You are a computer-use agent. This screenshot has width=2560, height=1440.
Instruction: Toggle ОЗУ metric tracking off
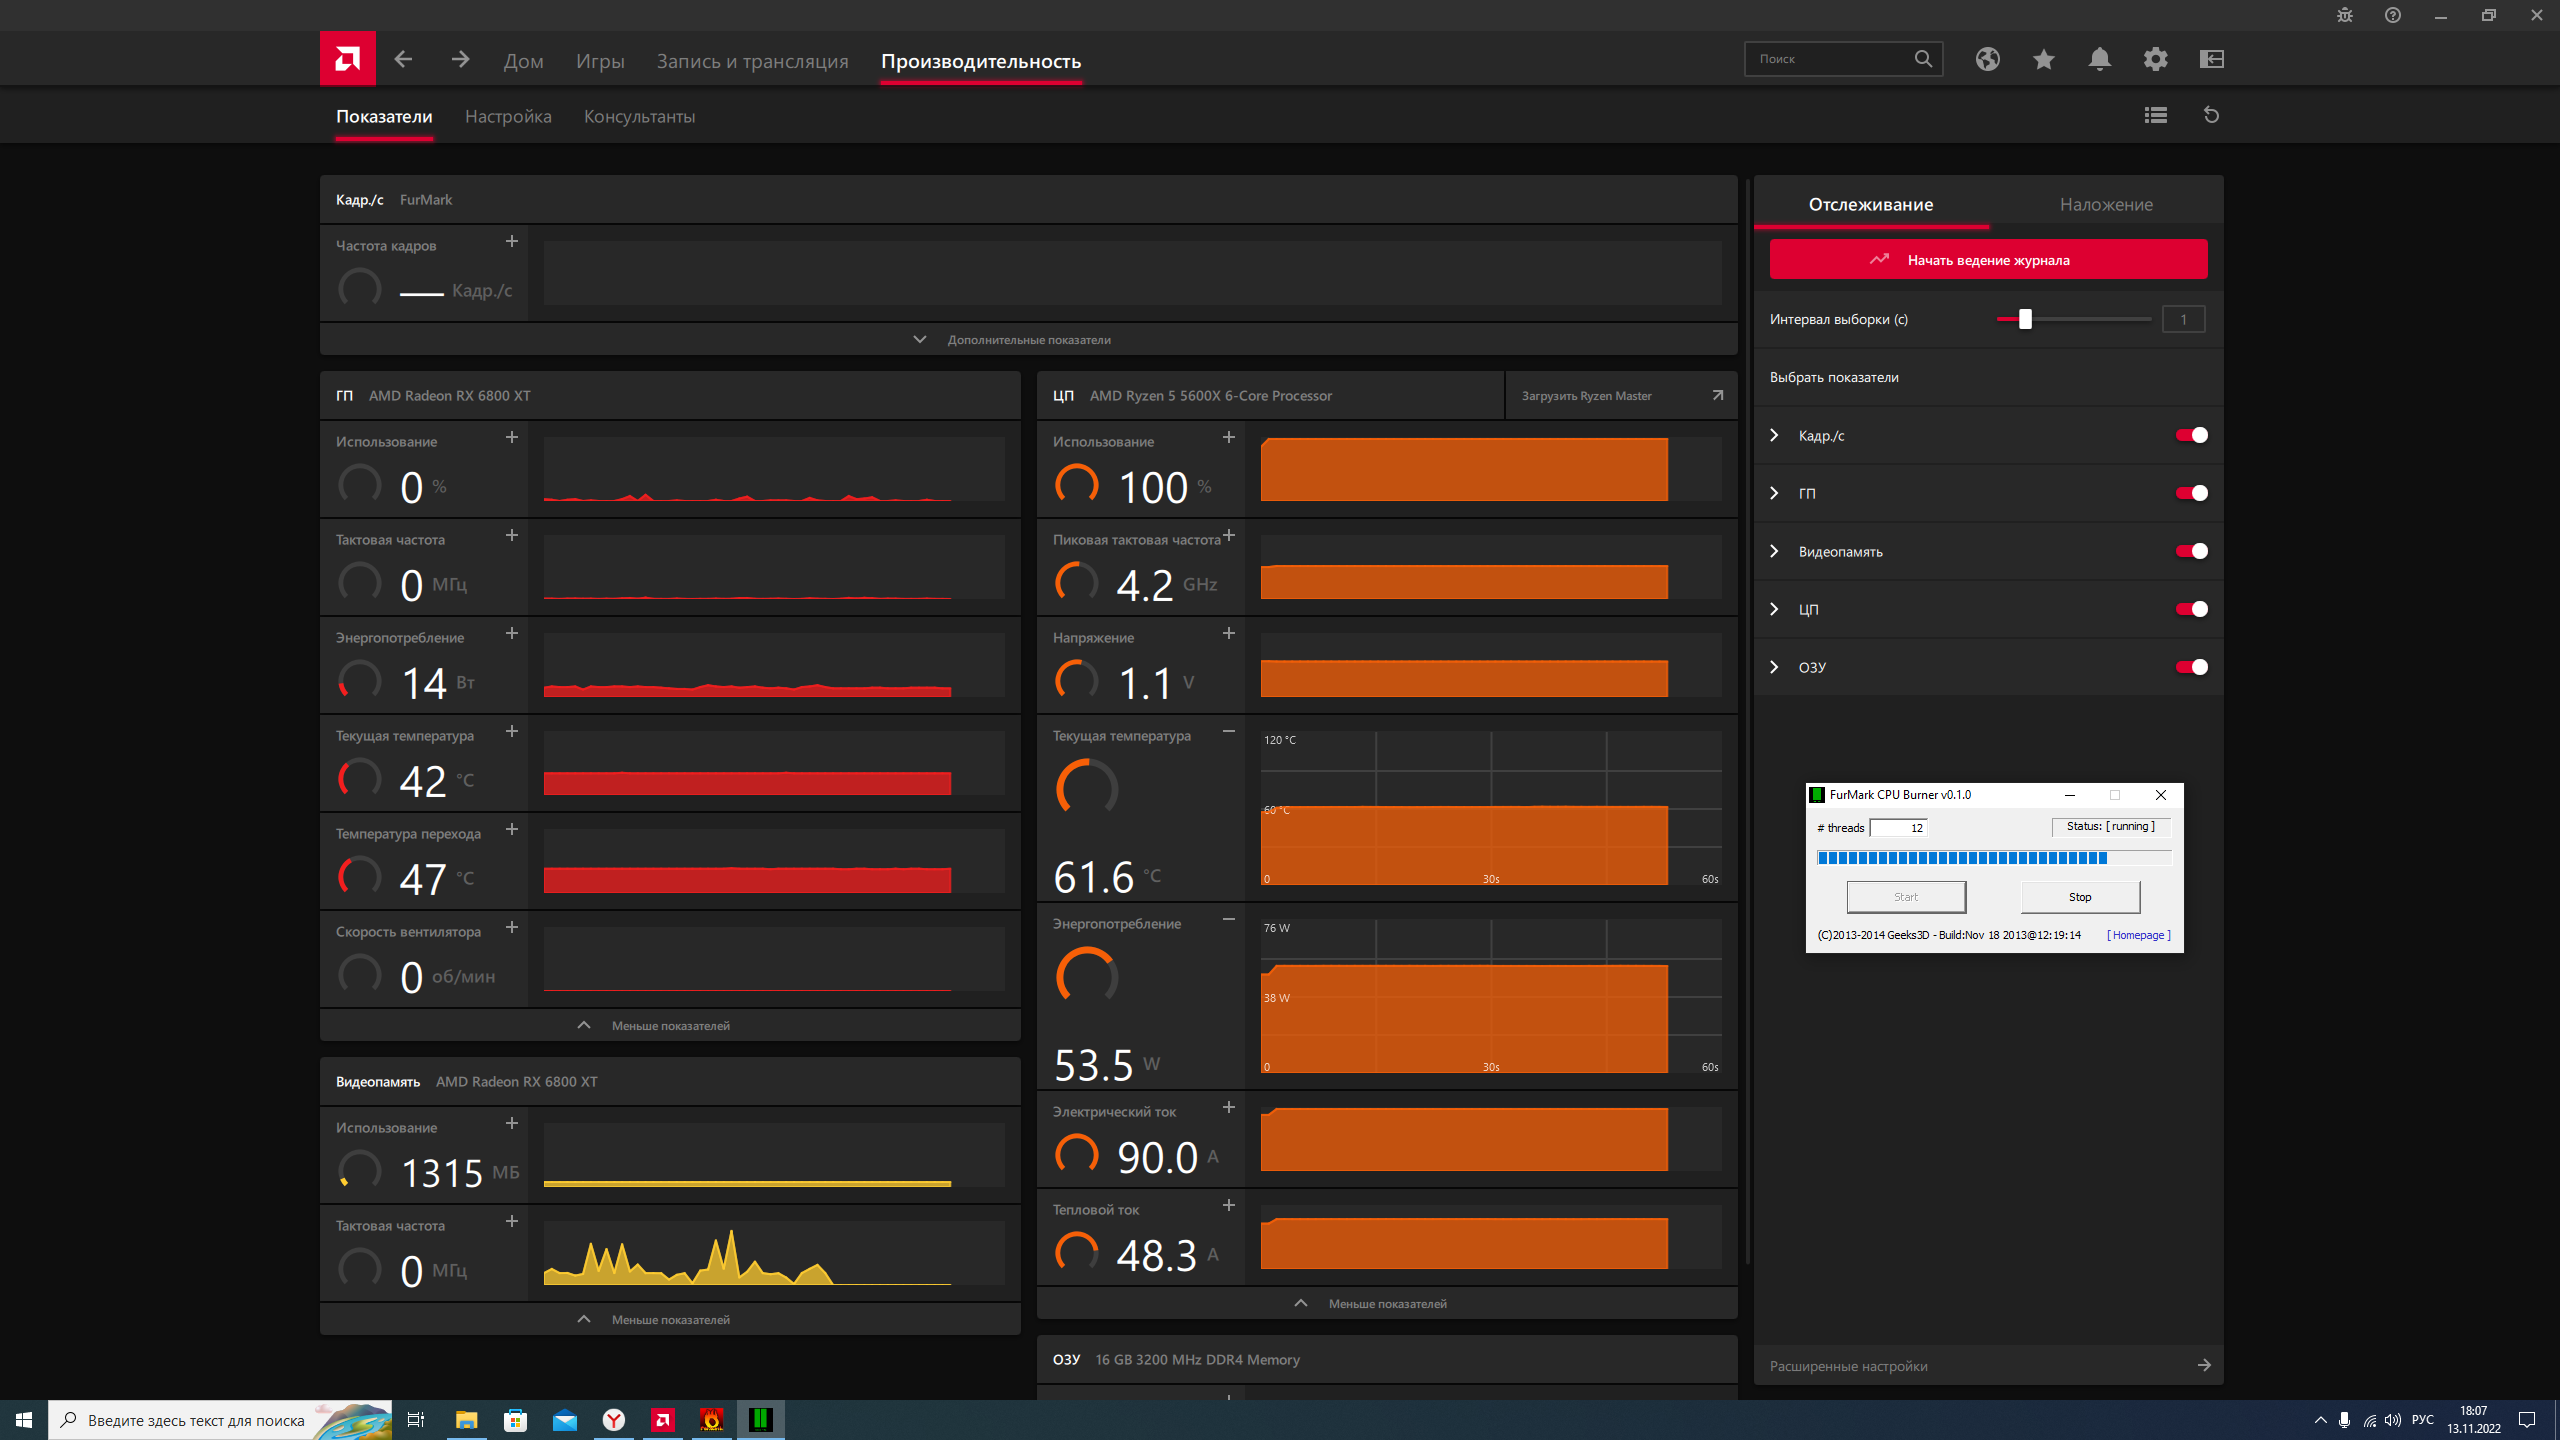[2191, 667]
